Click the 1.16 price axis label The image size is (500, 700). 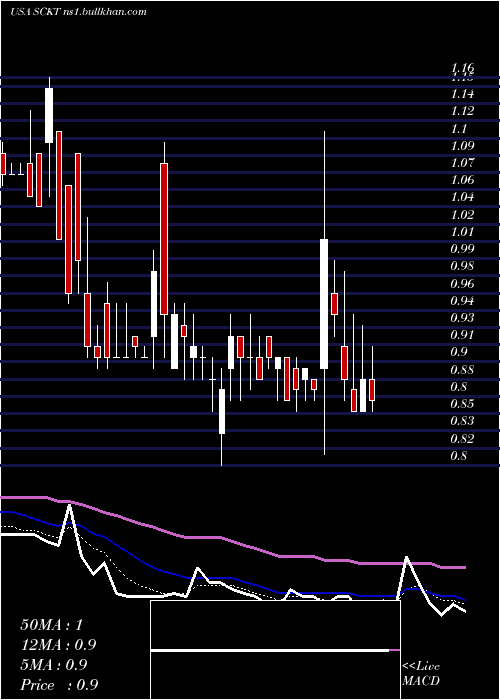pos(462,68)
